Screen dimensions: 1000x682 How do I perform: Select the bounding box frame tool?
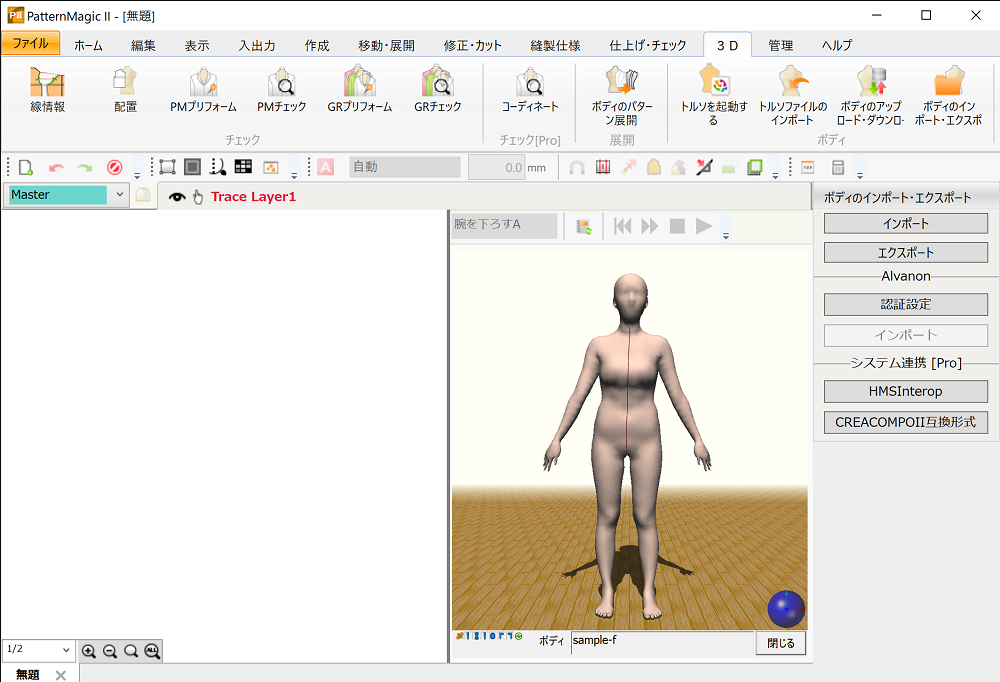click(x=167, y=167)
